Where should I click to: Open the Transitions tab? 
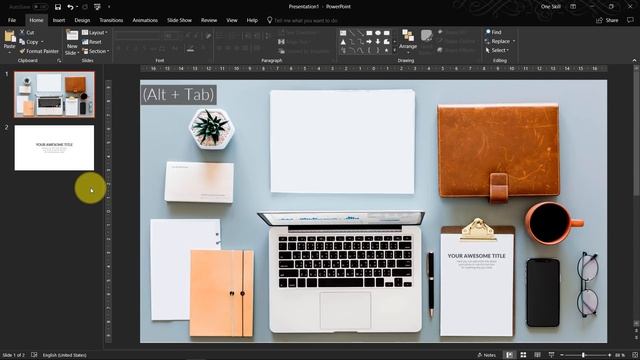(x=111, y=20)
